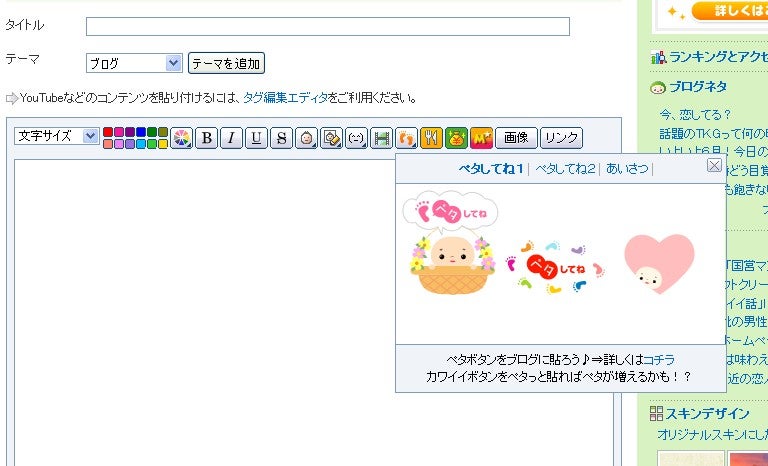This screenshot has width=768, height=466.
Task: Pick the dark green color swatch
Action: click(152, 132)
